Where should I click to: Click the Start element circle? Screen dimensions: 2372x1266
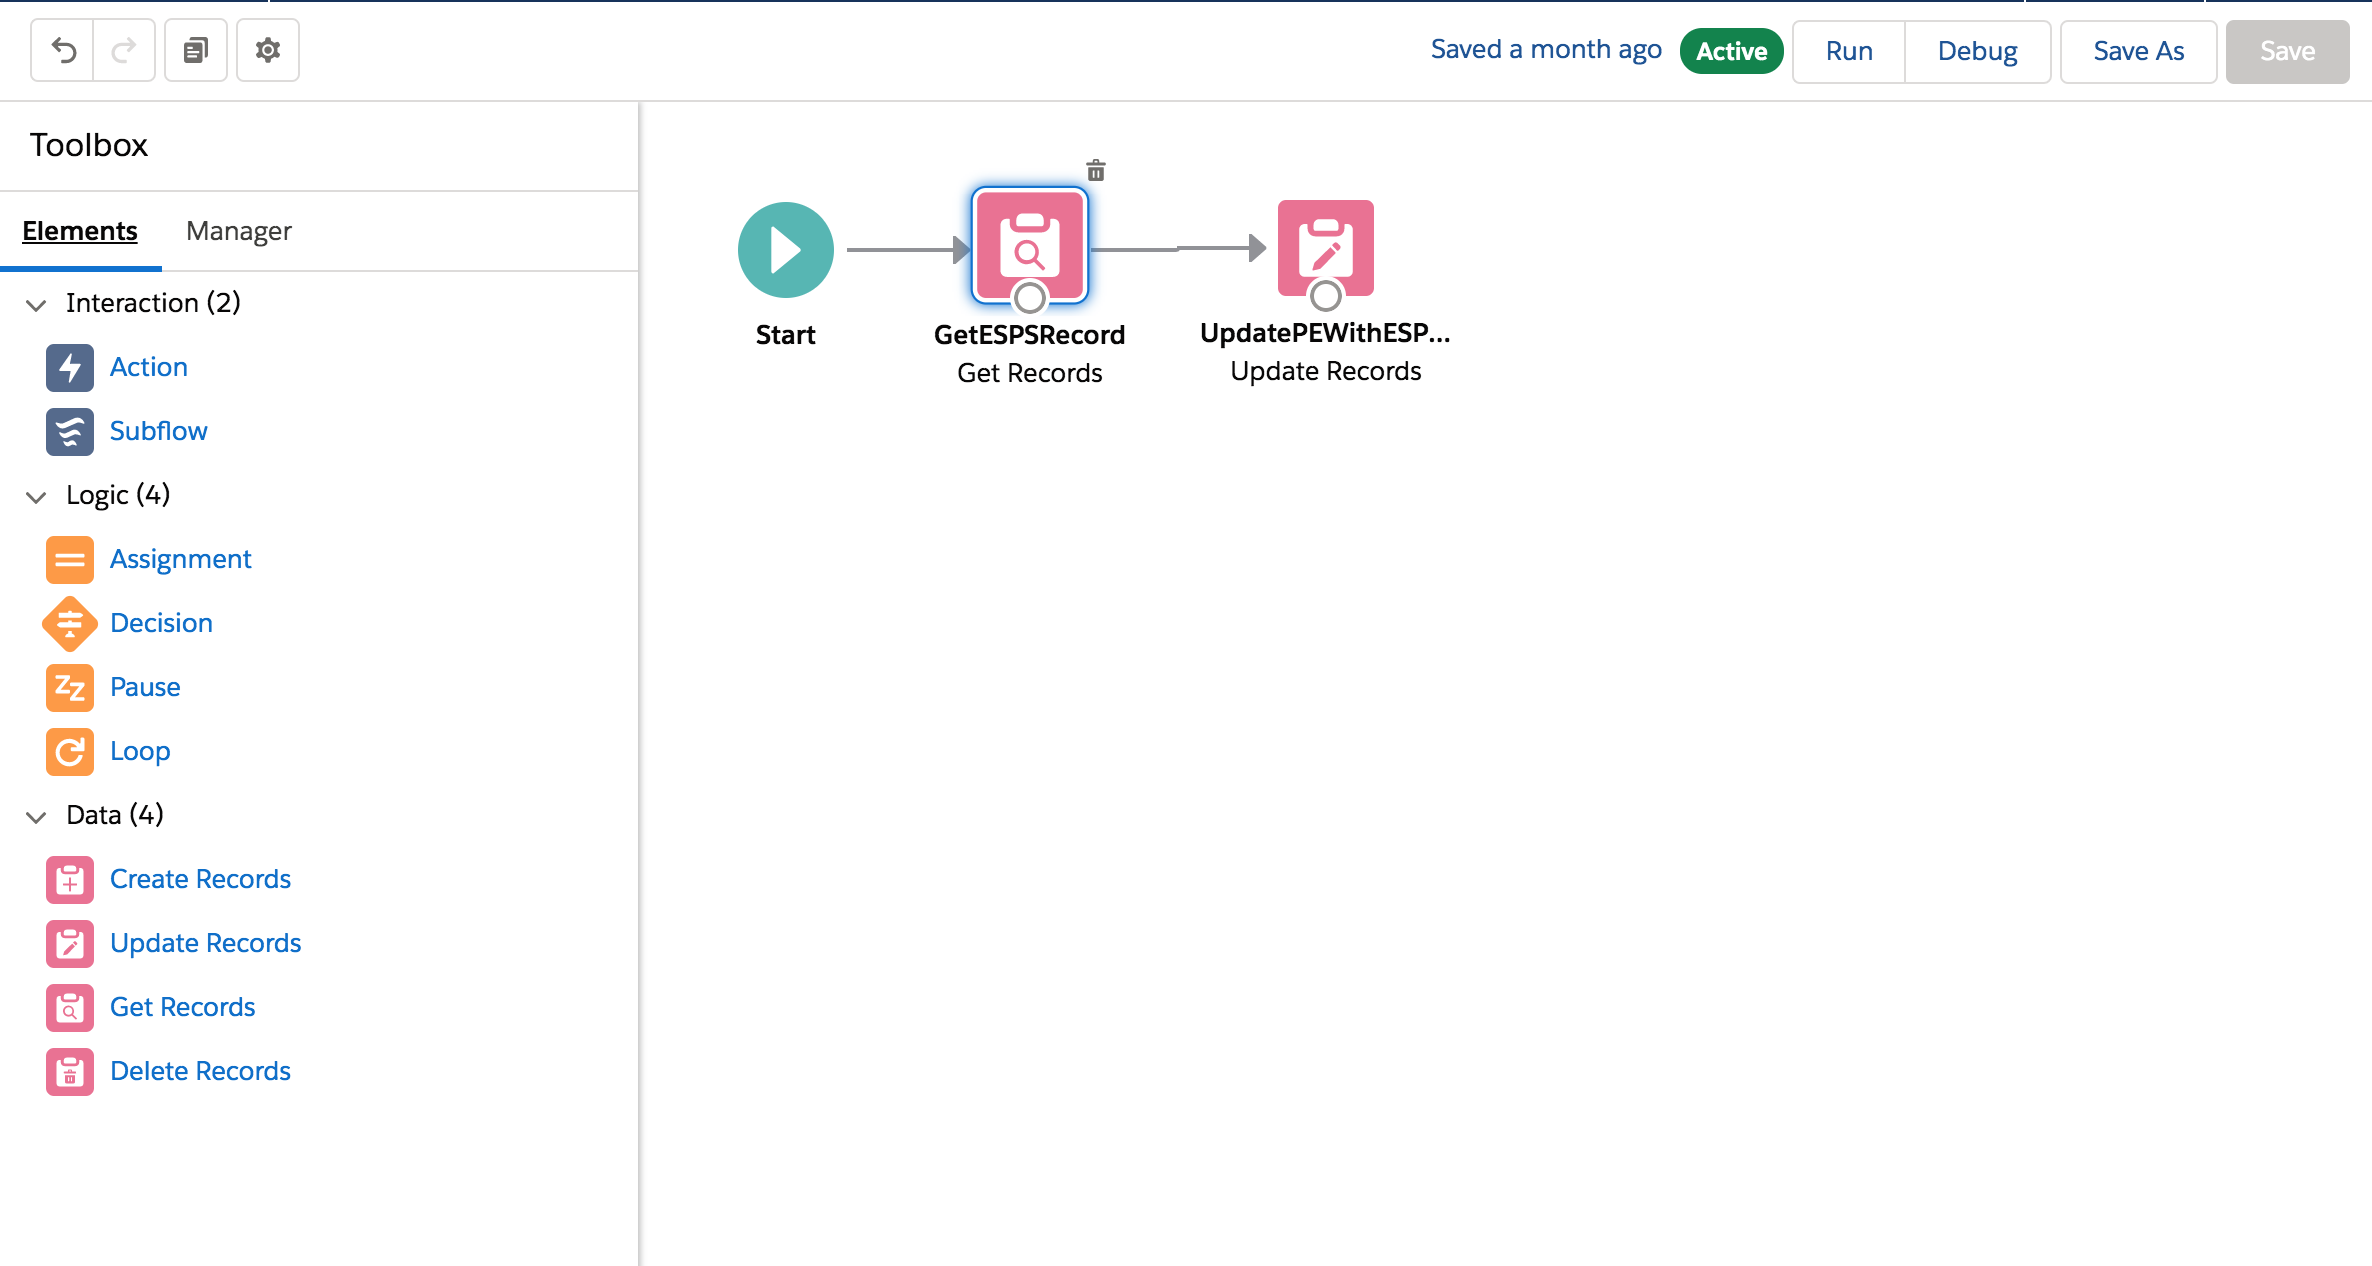[x=786, y=250]
